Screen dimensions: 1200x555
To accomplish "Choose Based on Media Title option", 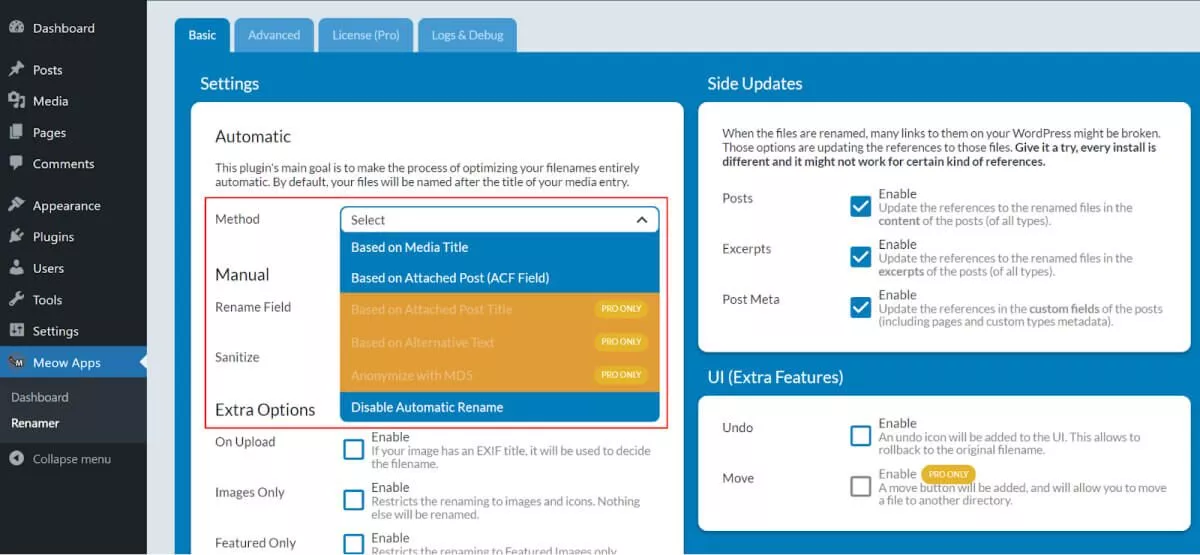I will (499, 247).
